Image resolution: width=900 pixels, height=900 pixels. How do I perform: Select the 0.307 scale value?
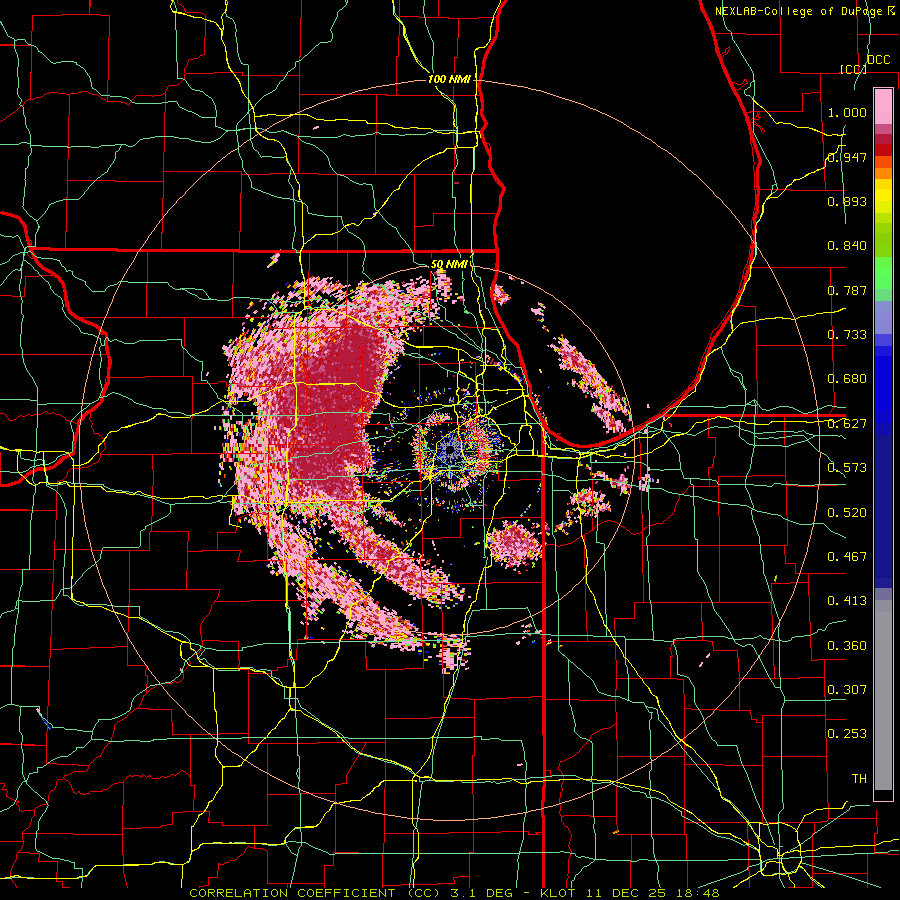[847, 690]
